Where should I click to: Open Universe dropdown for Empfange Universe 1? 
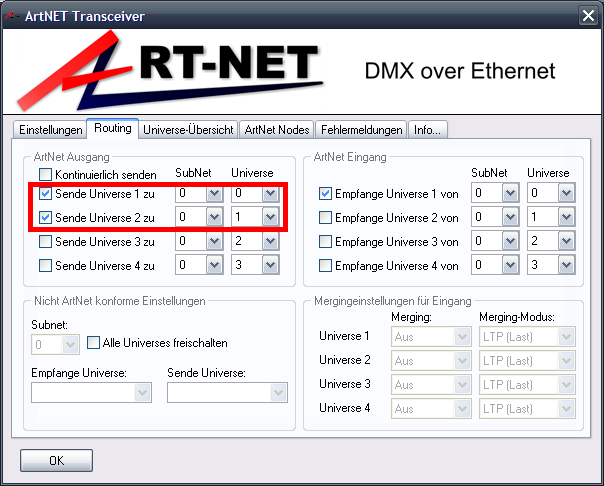tap(566, 193)
